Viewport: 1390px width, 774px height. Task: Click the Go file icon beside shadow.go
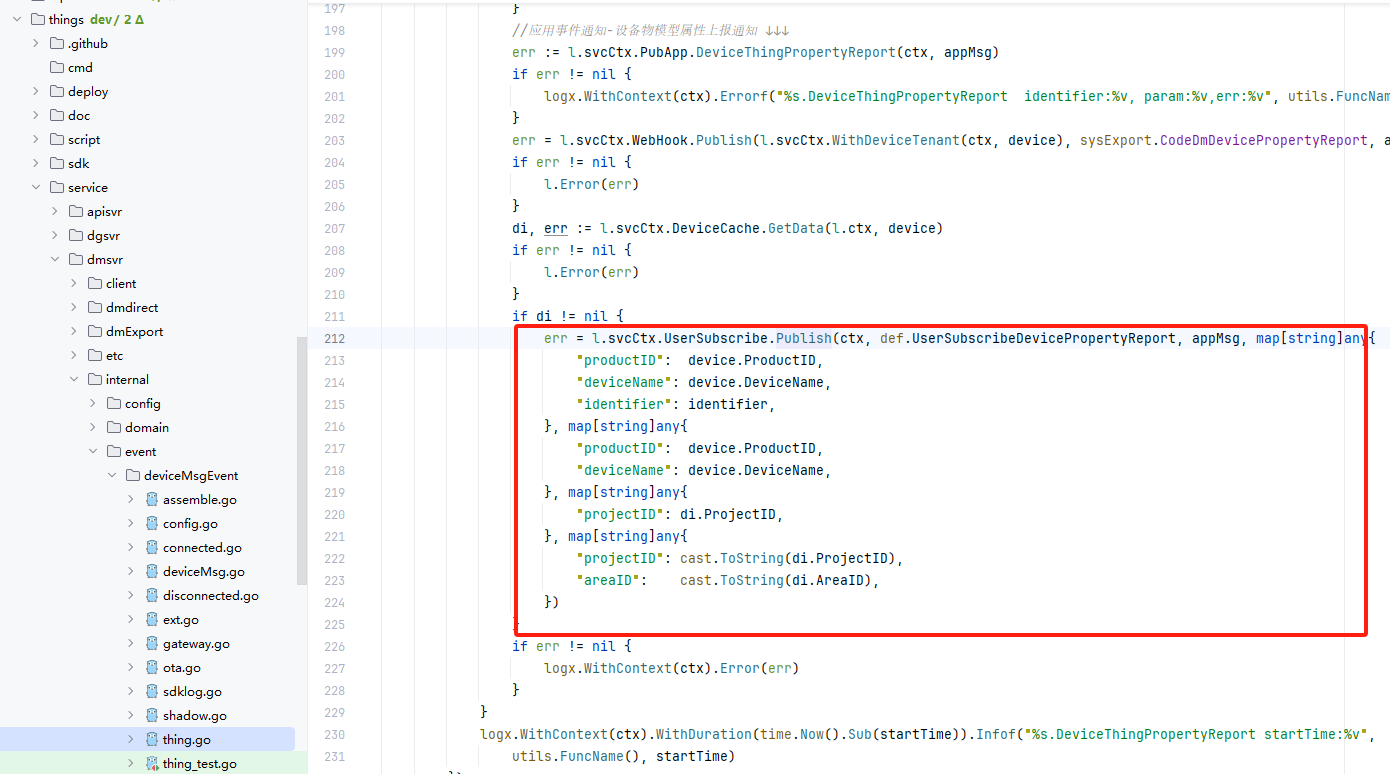point(152,715)
